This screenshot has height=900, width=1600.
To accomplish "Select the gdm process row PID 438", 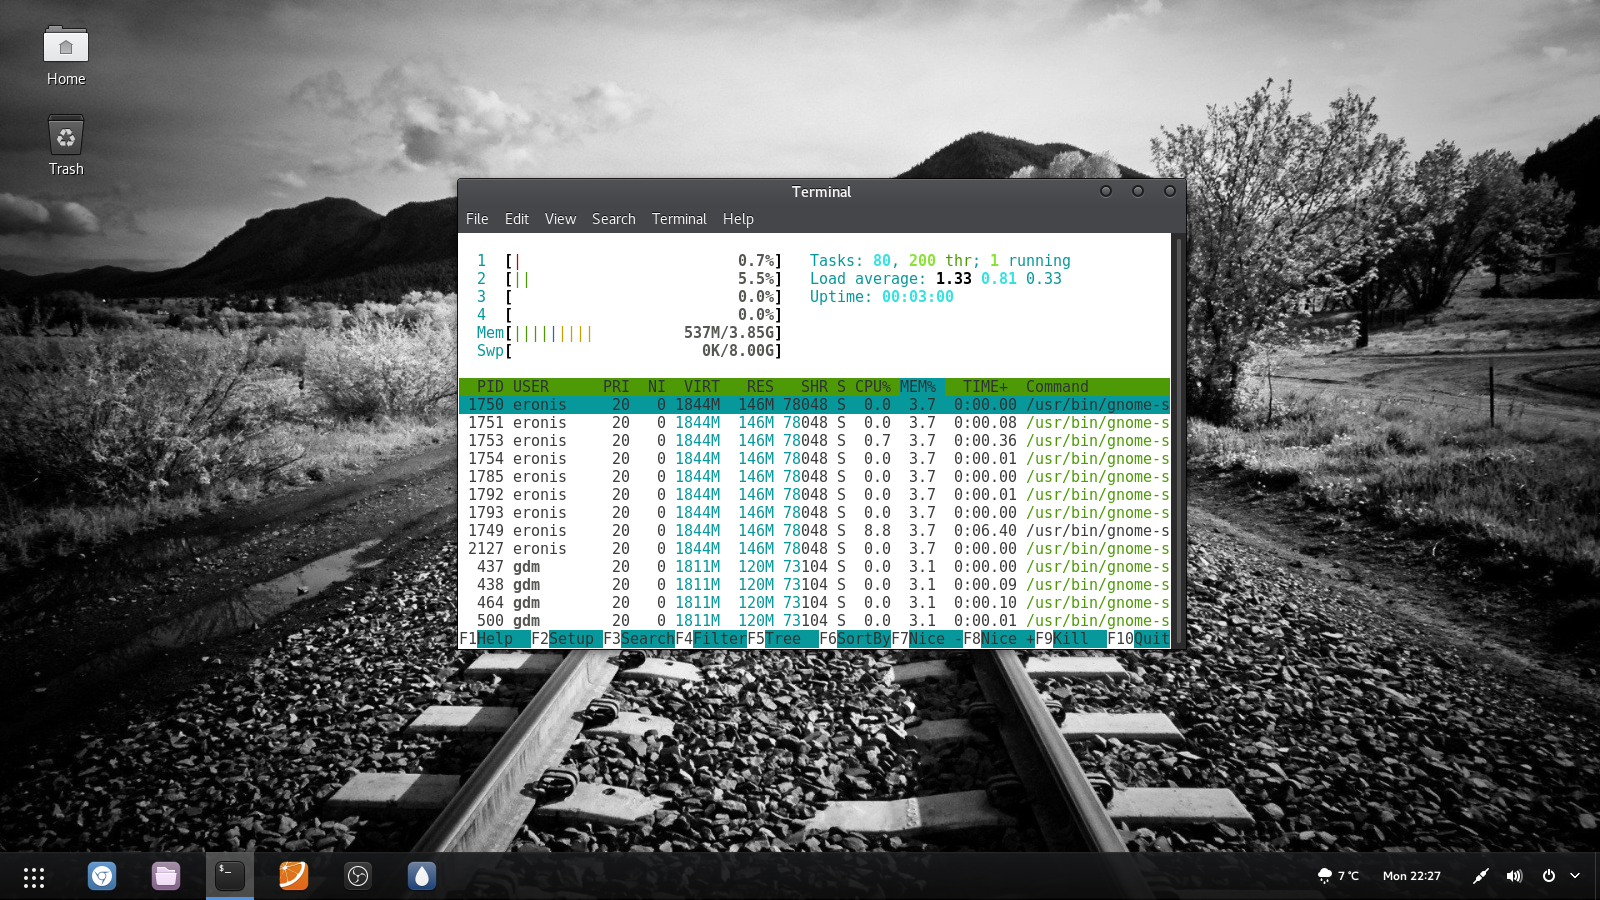I will 814,585.
